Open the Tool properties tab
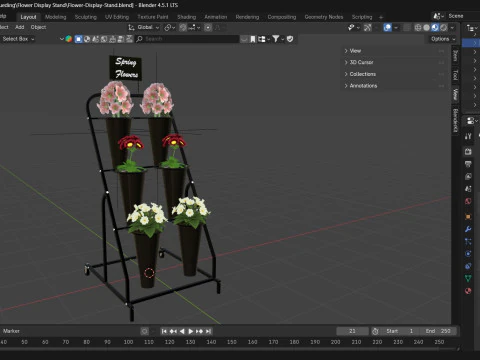This screenshot has height=360, width=480. tap(468, 136)
